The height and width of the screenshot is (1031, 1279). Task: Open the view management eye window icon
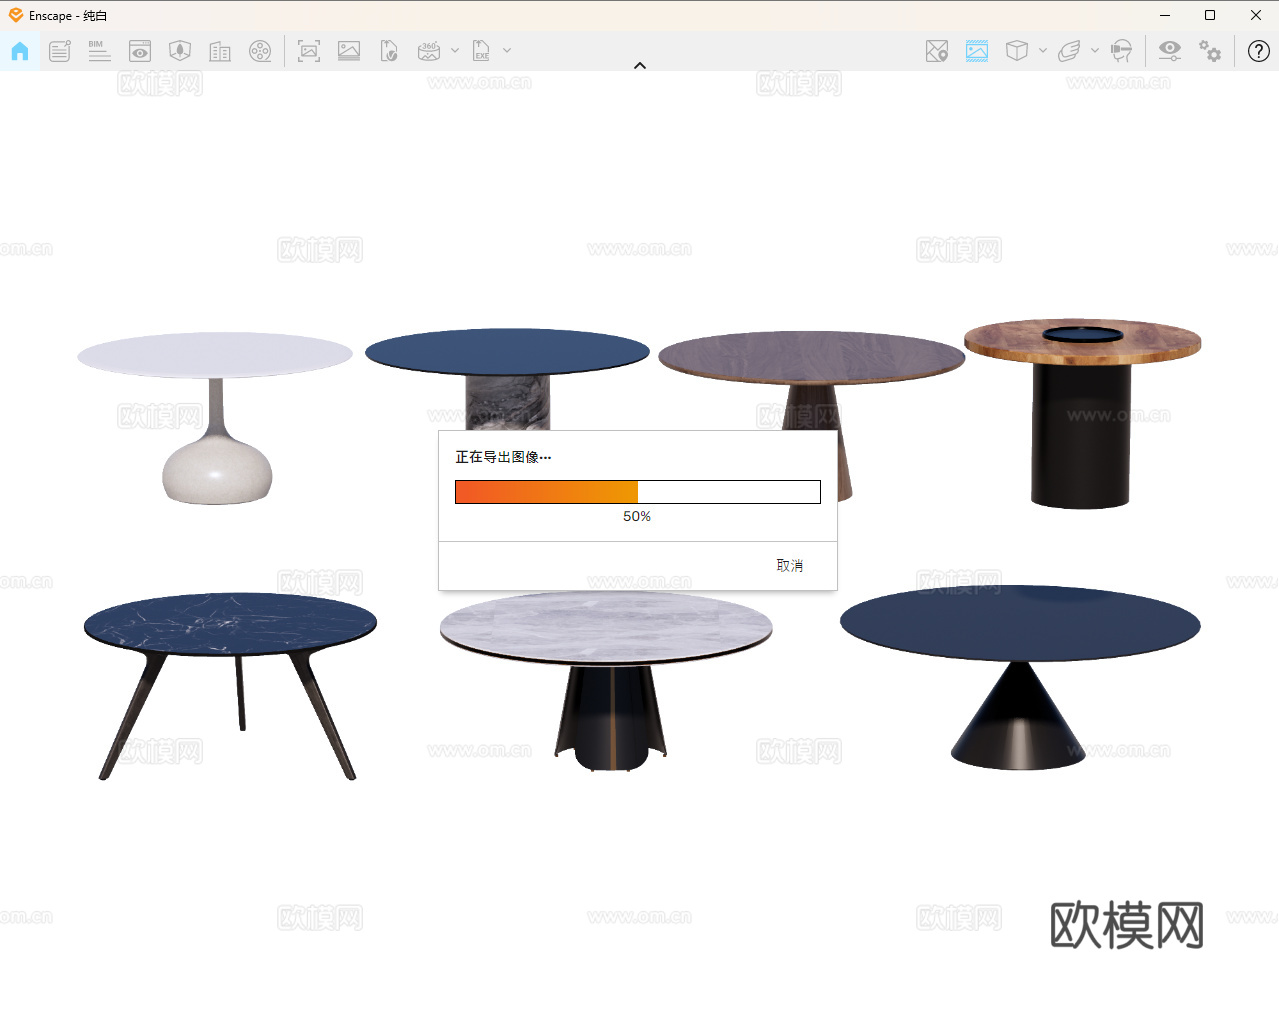pos(140,51)
